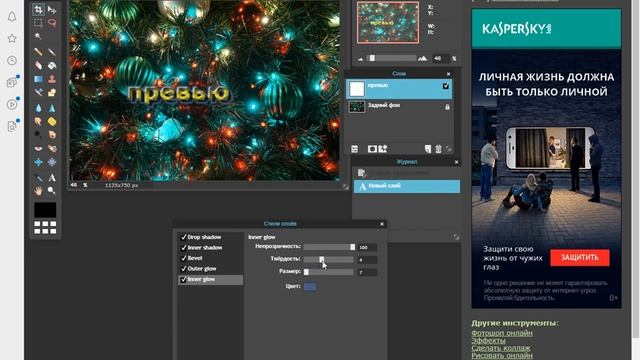
Task: Click zoom-in large mountain icon in Navigator
Action: 422,58
